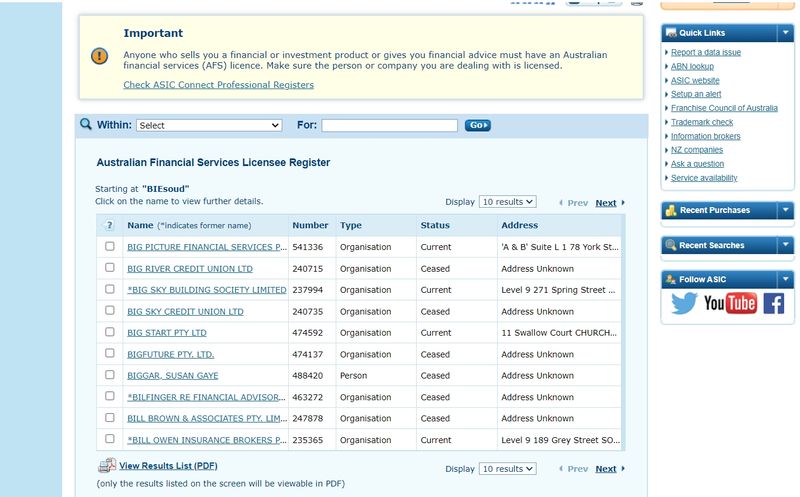Expand the Recent Searches panel arrow

coord(785,245)
